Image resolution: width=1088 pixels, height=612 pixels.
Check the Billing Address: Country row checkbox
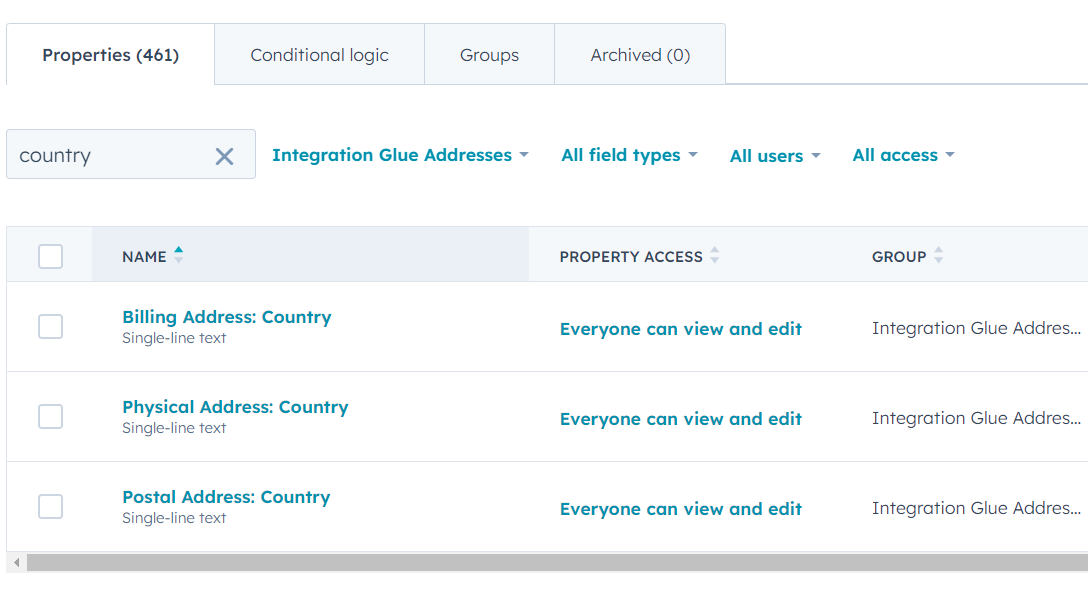click(50, 327)
